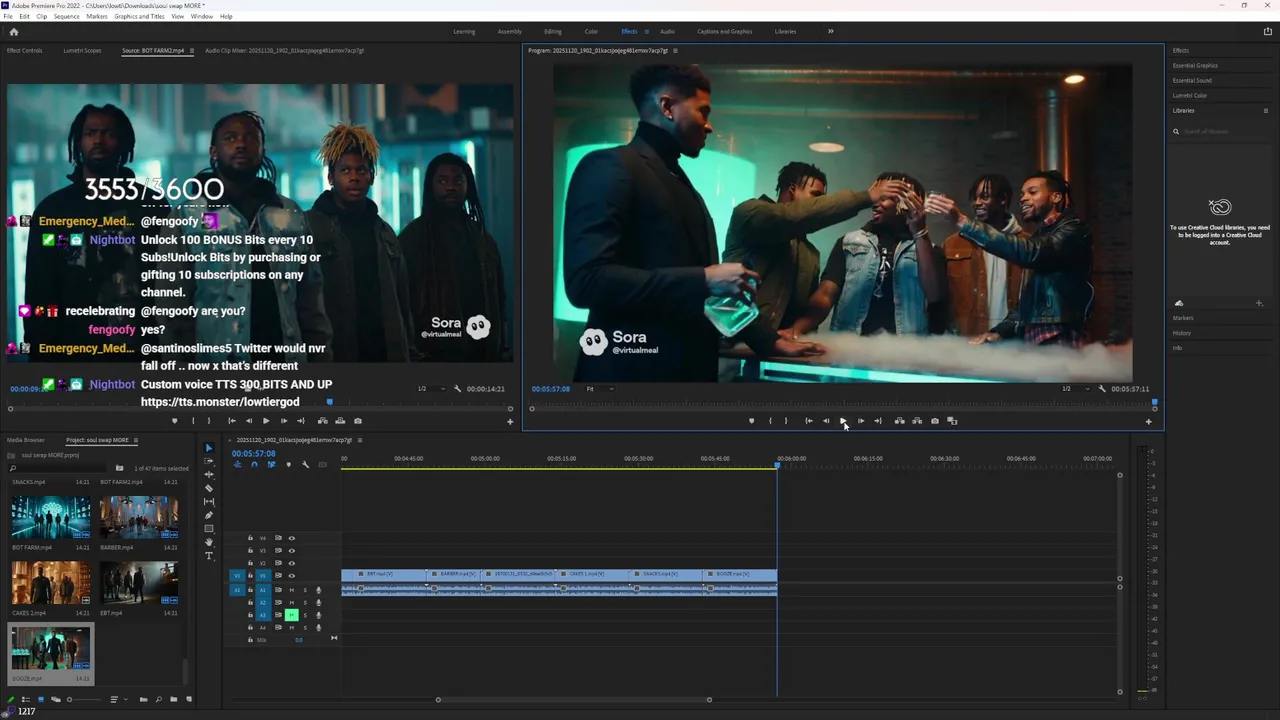Click the Lift button in Program monitor
Viewport: 1280px width, 720px height.
pyautogui.click(x=899, y=421)
